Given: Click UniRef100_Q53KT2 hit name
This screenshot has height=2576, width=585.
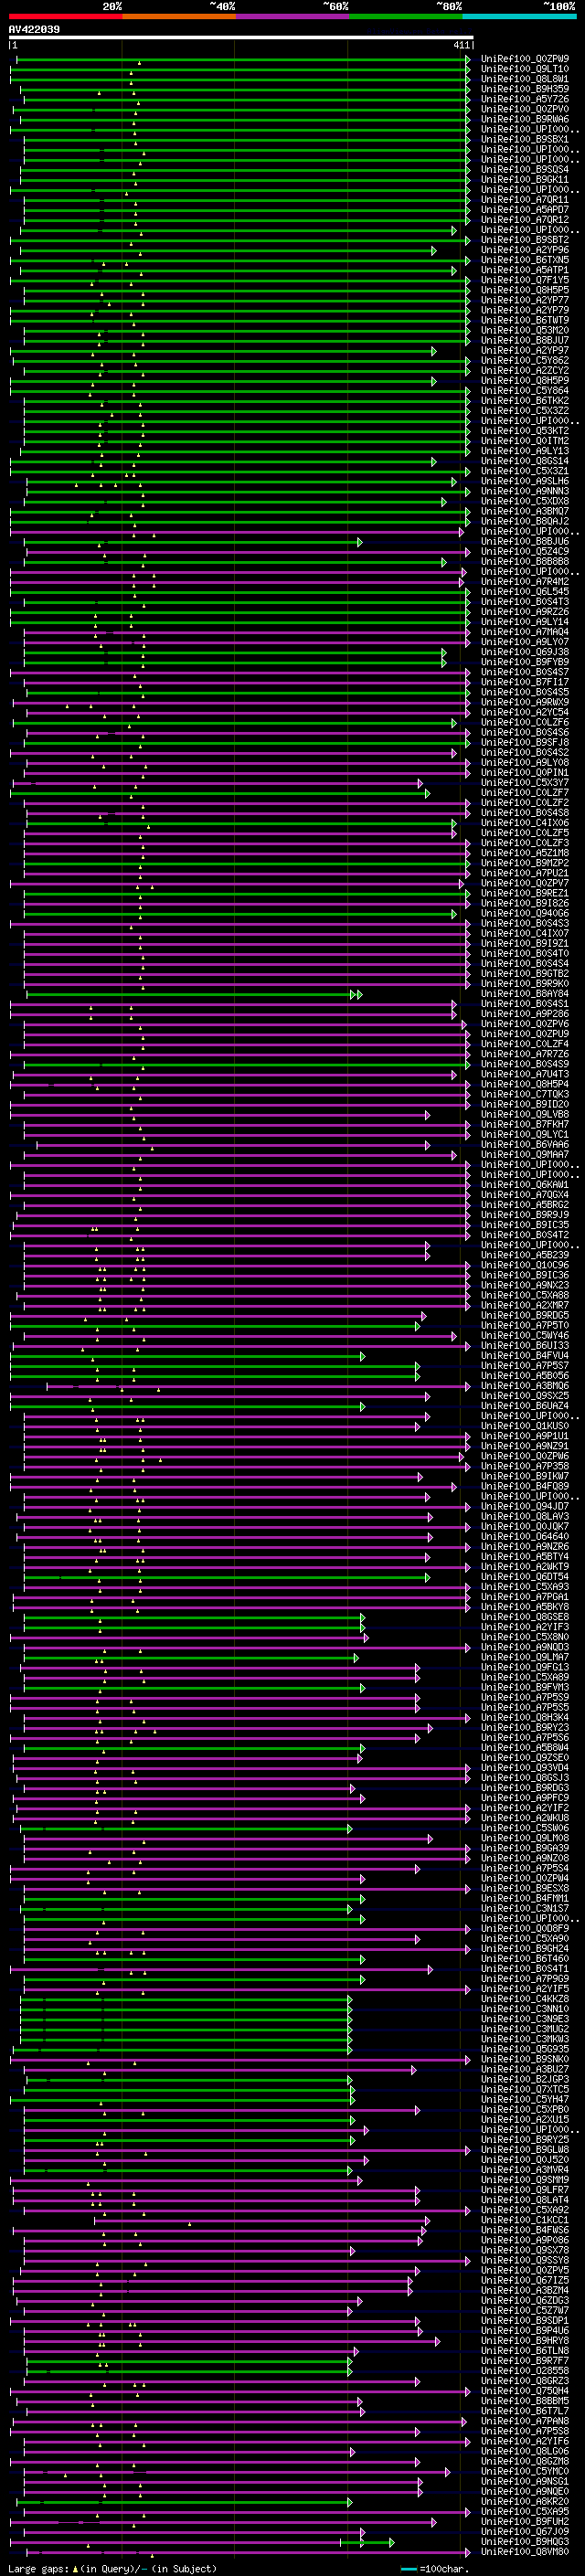Looking at the screenshot, I should [x=524, y=431].
